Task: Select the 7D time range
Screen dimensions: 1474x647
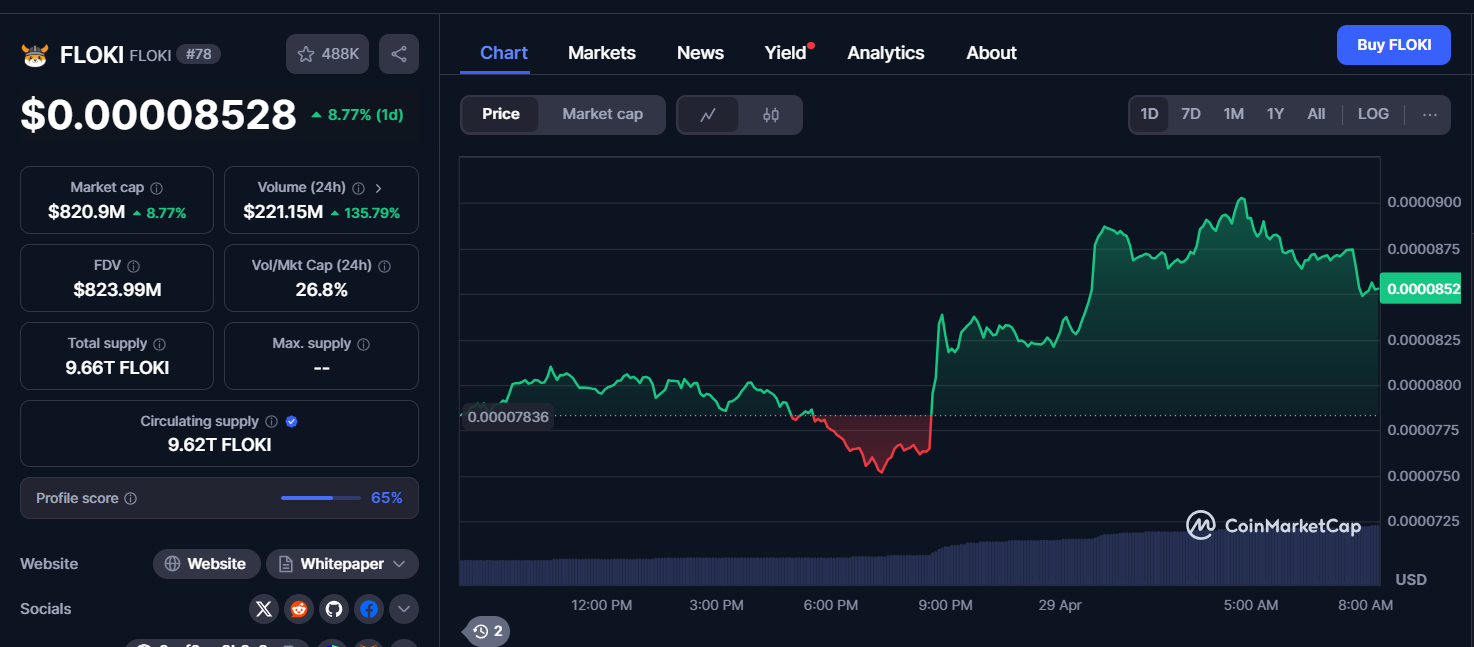Action: pos(1190,114)
